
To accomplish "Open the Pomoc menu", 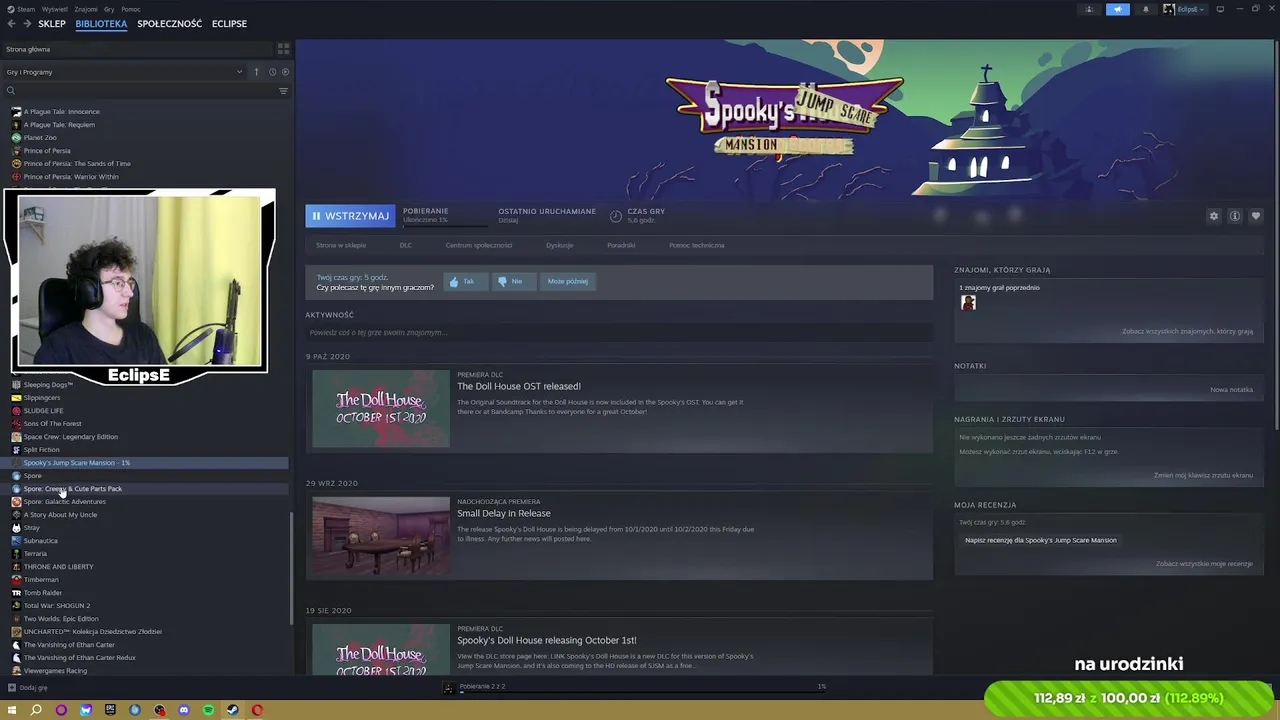I will point(131,9).
